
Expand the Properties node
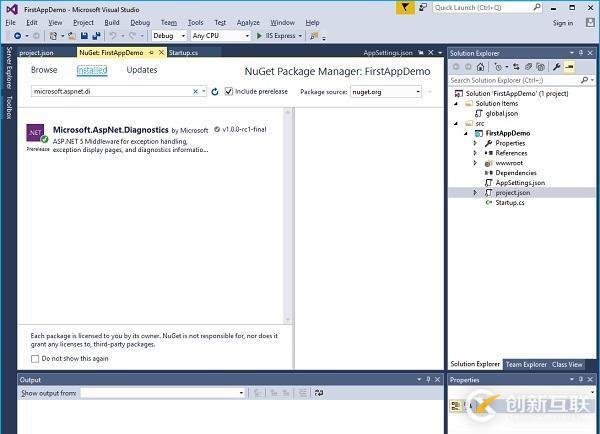(475, 143)
